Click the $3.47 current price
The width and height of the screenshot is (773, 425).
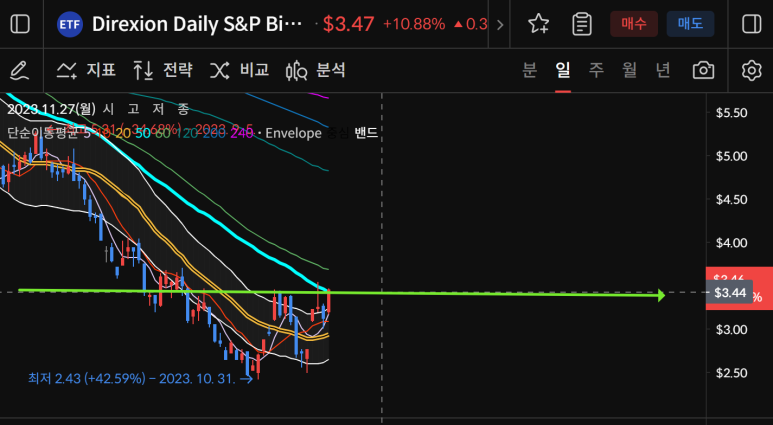349,24
